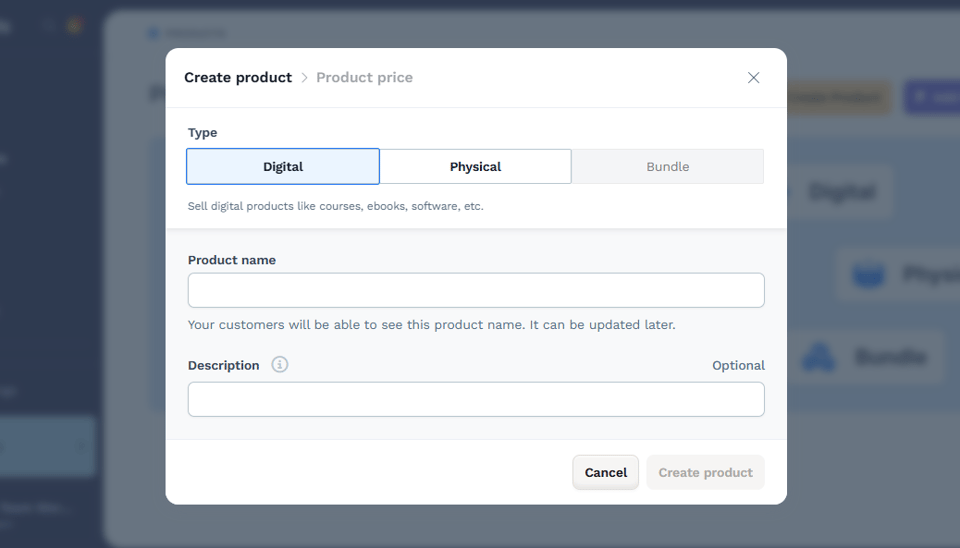Viewport: 960px width, 548px height.
Task: Select the Physical product type
Action: 475,167
